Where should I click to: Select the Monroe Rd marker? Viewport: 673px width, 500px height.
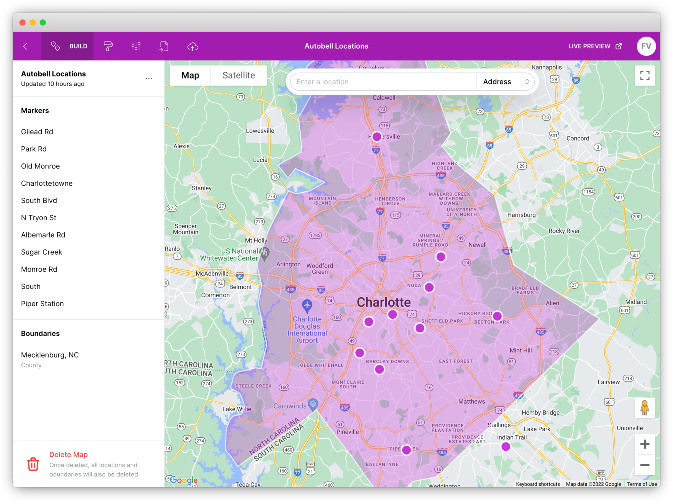coord(39,269)
